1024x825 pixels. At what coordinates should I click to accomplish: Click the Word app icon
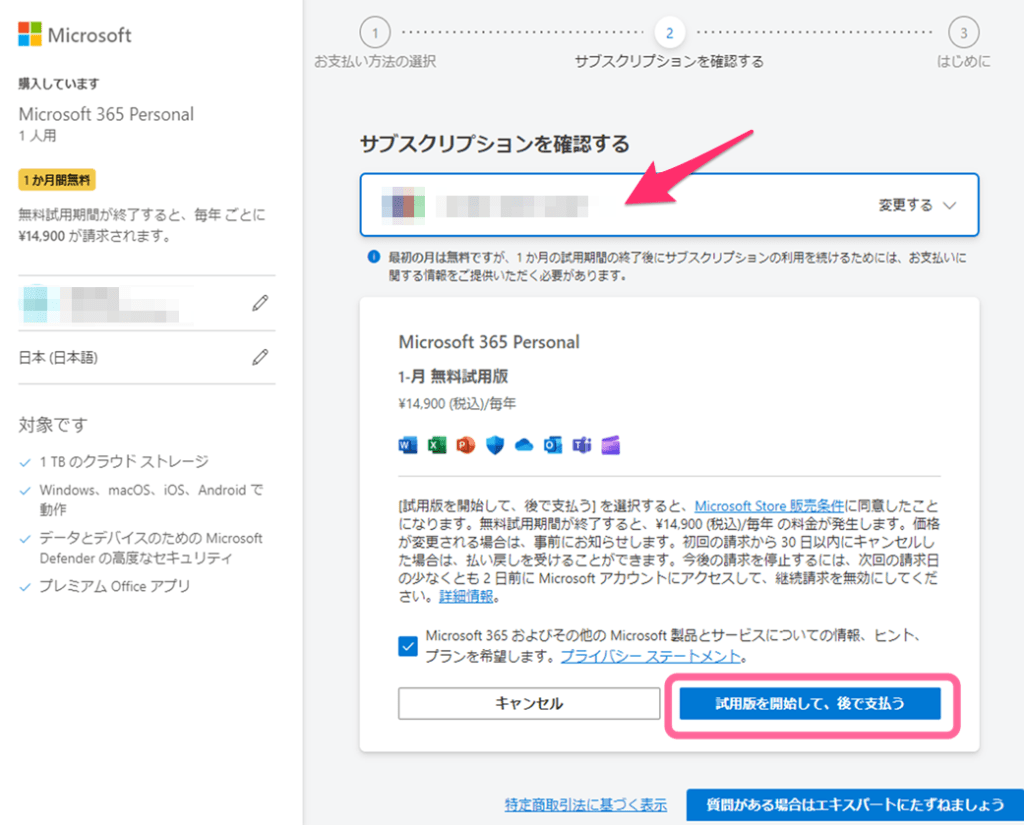pos(408,445)
